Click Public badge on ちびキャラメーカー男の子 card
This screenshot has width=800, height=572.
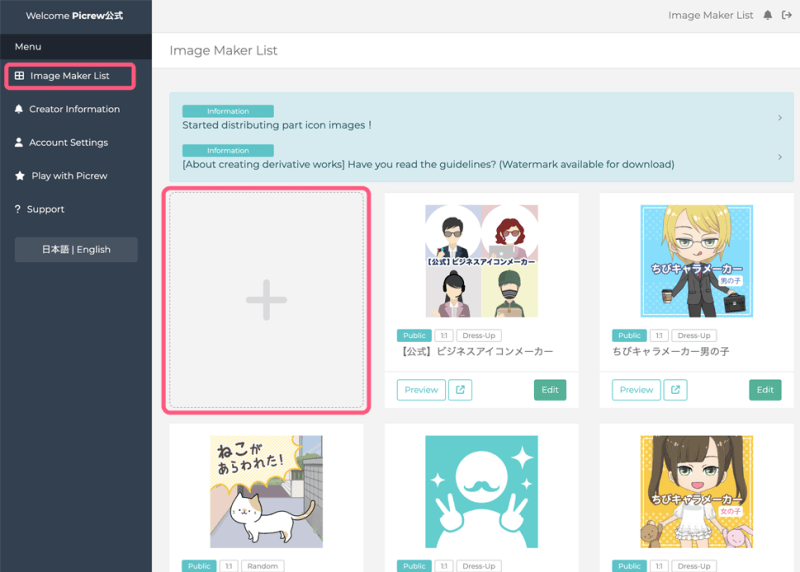630,335
